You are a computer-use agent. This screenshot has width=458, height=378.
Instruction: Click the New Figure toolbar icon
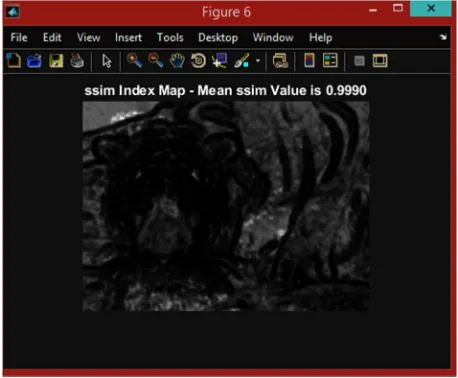14,61
